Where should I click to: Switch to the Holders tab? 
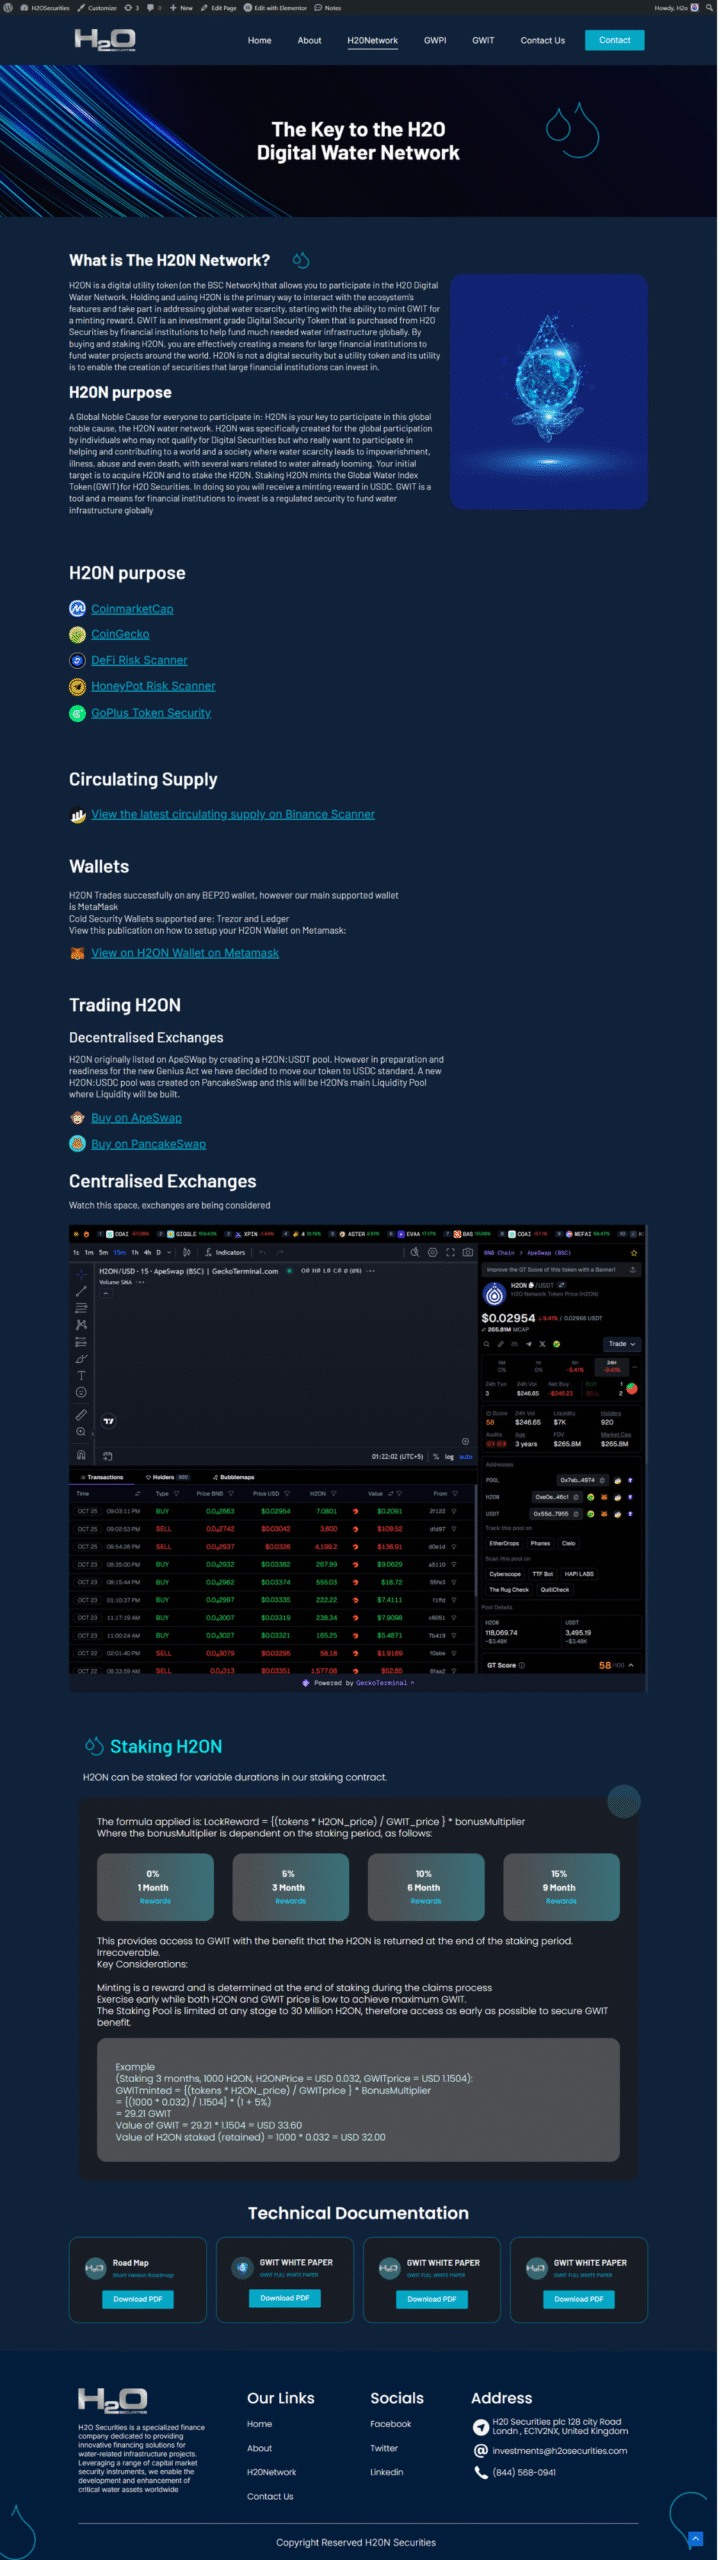point(166,1477)
